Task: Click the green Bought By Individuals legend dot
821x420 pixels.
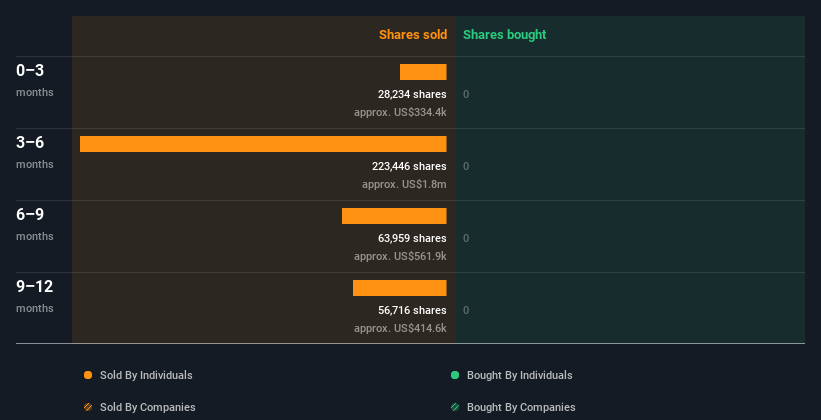Action: (455, 375)
